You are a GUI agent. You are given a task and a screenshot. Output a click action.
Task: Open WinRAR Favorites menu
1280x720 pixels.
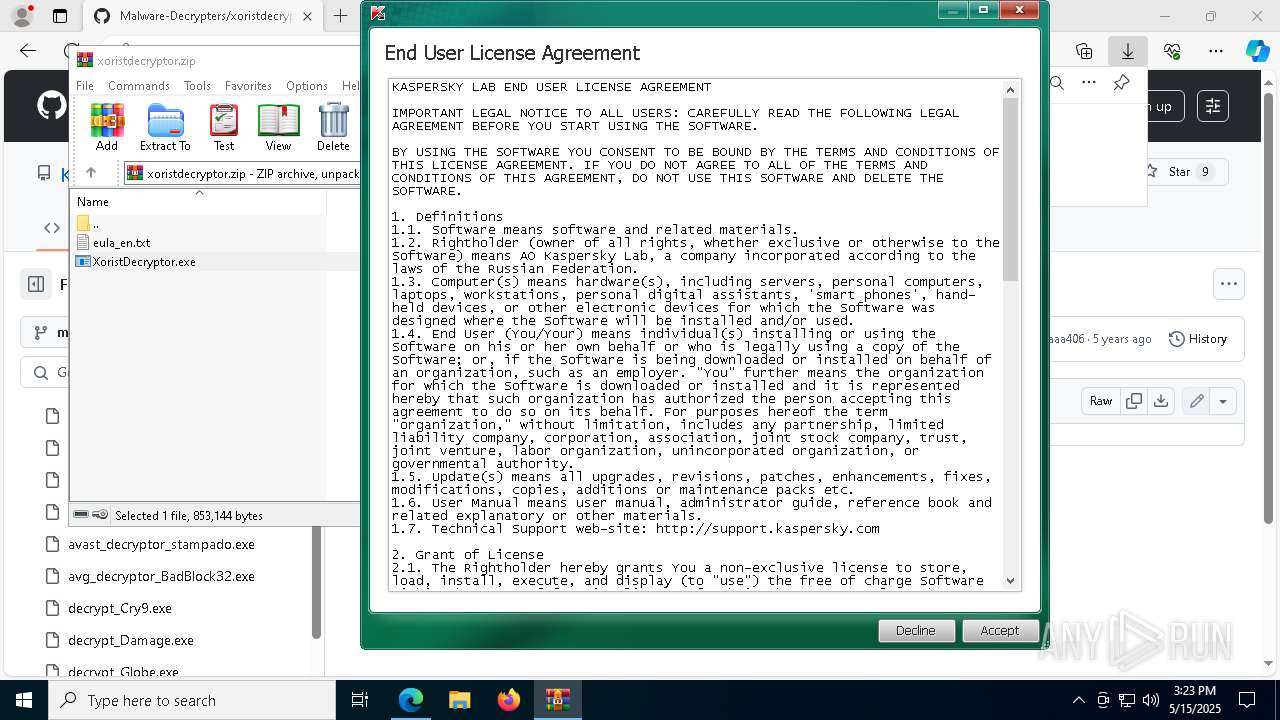248,86
